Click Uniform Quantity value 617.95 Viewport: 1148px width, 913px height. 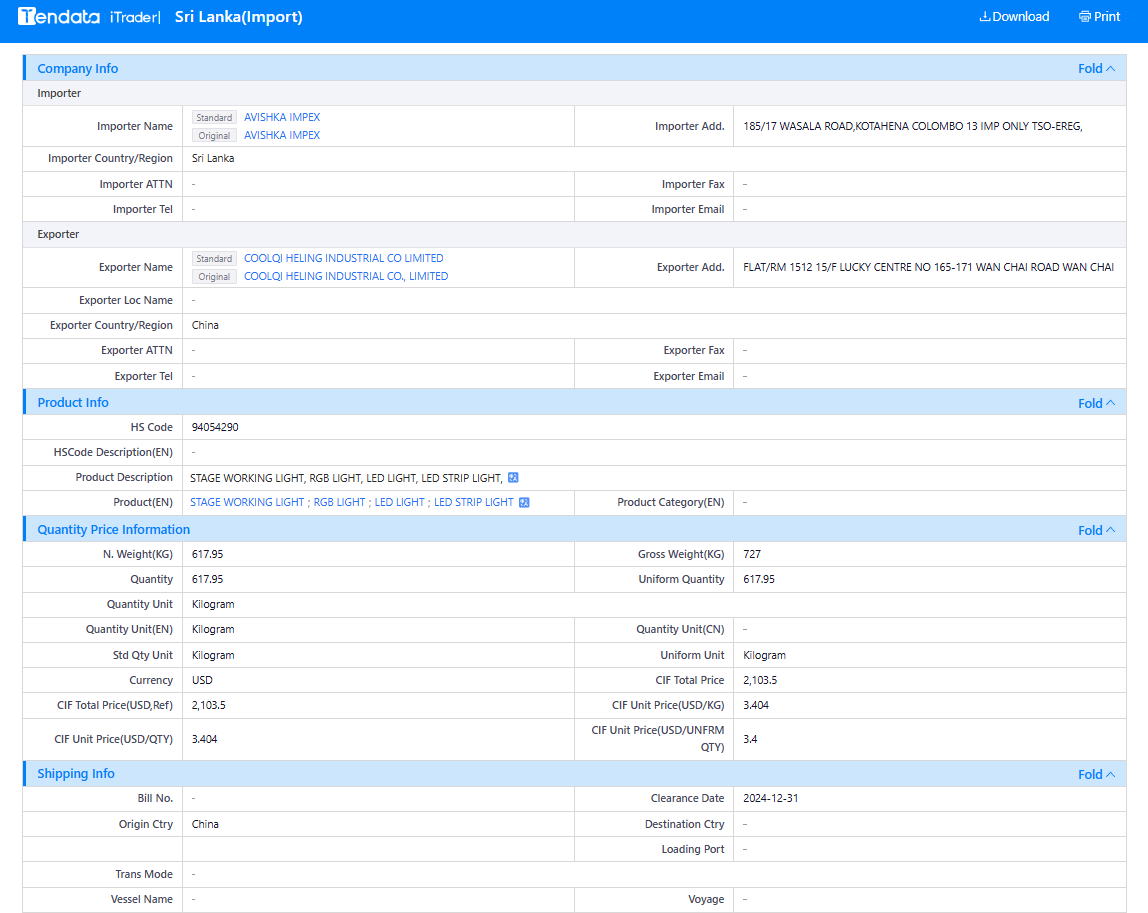coord(758,579)
